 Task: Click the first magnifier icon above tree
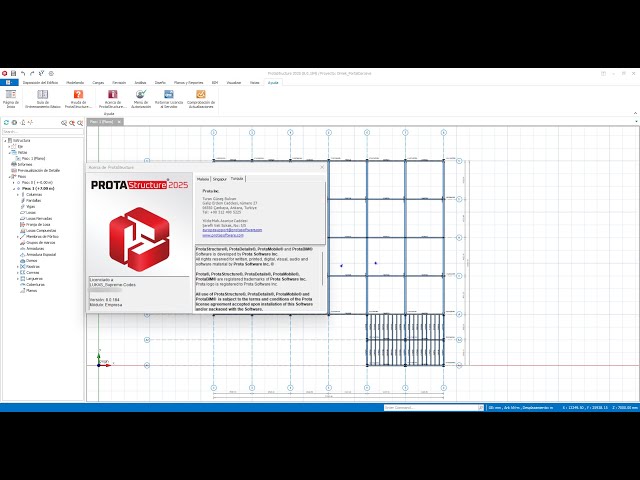tap(64, 123)
